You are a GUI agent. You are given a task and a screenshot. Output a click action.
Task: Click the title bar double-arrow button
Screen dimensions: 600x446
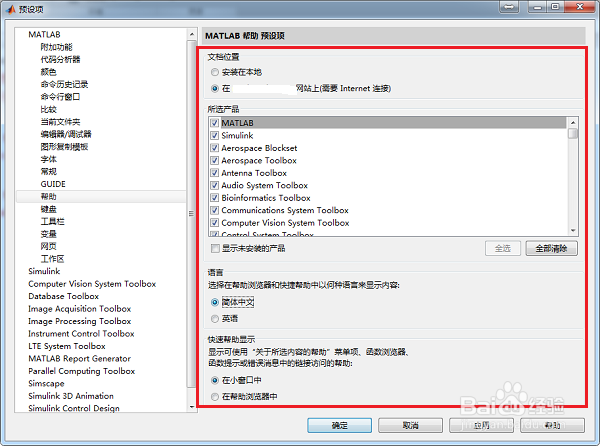(509, 7)
